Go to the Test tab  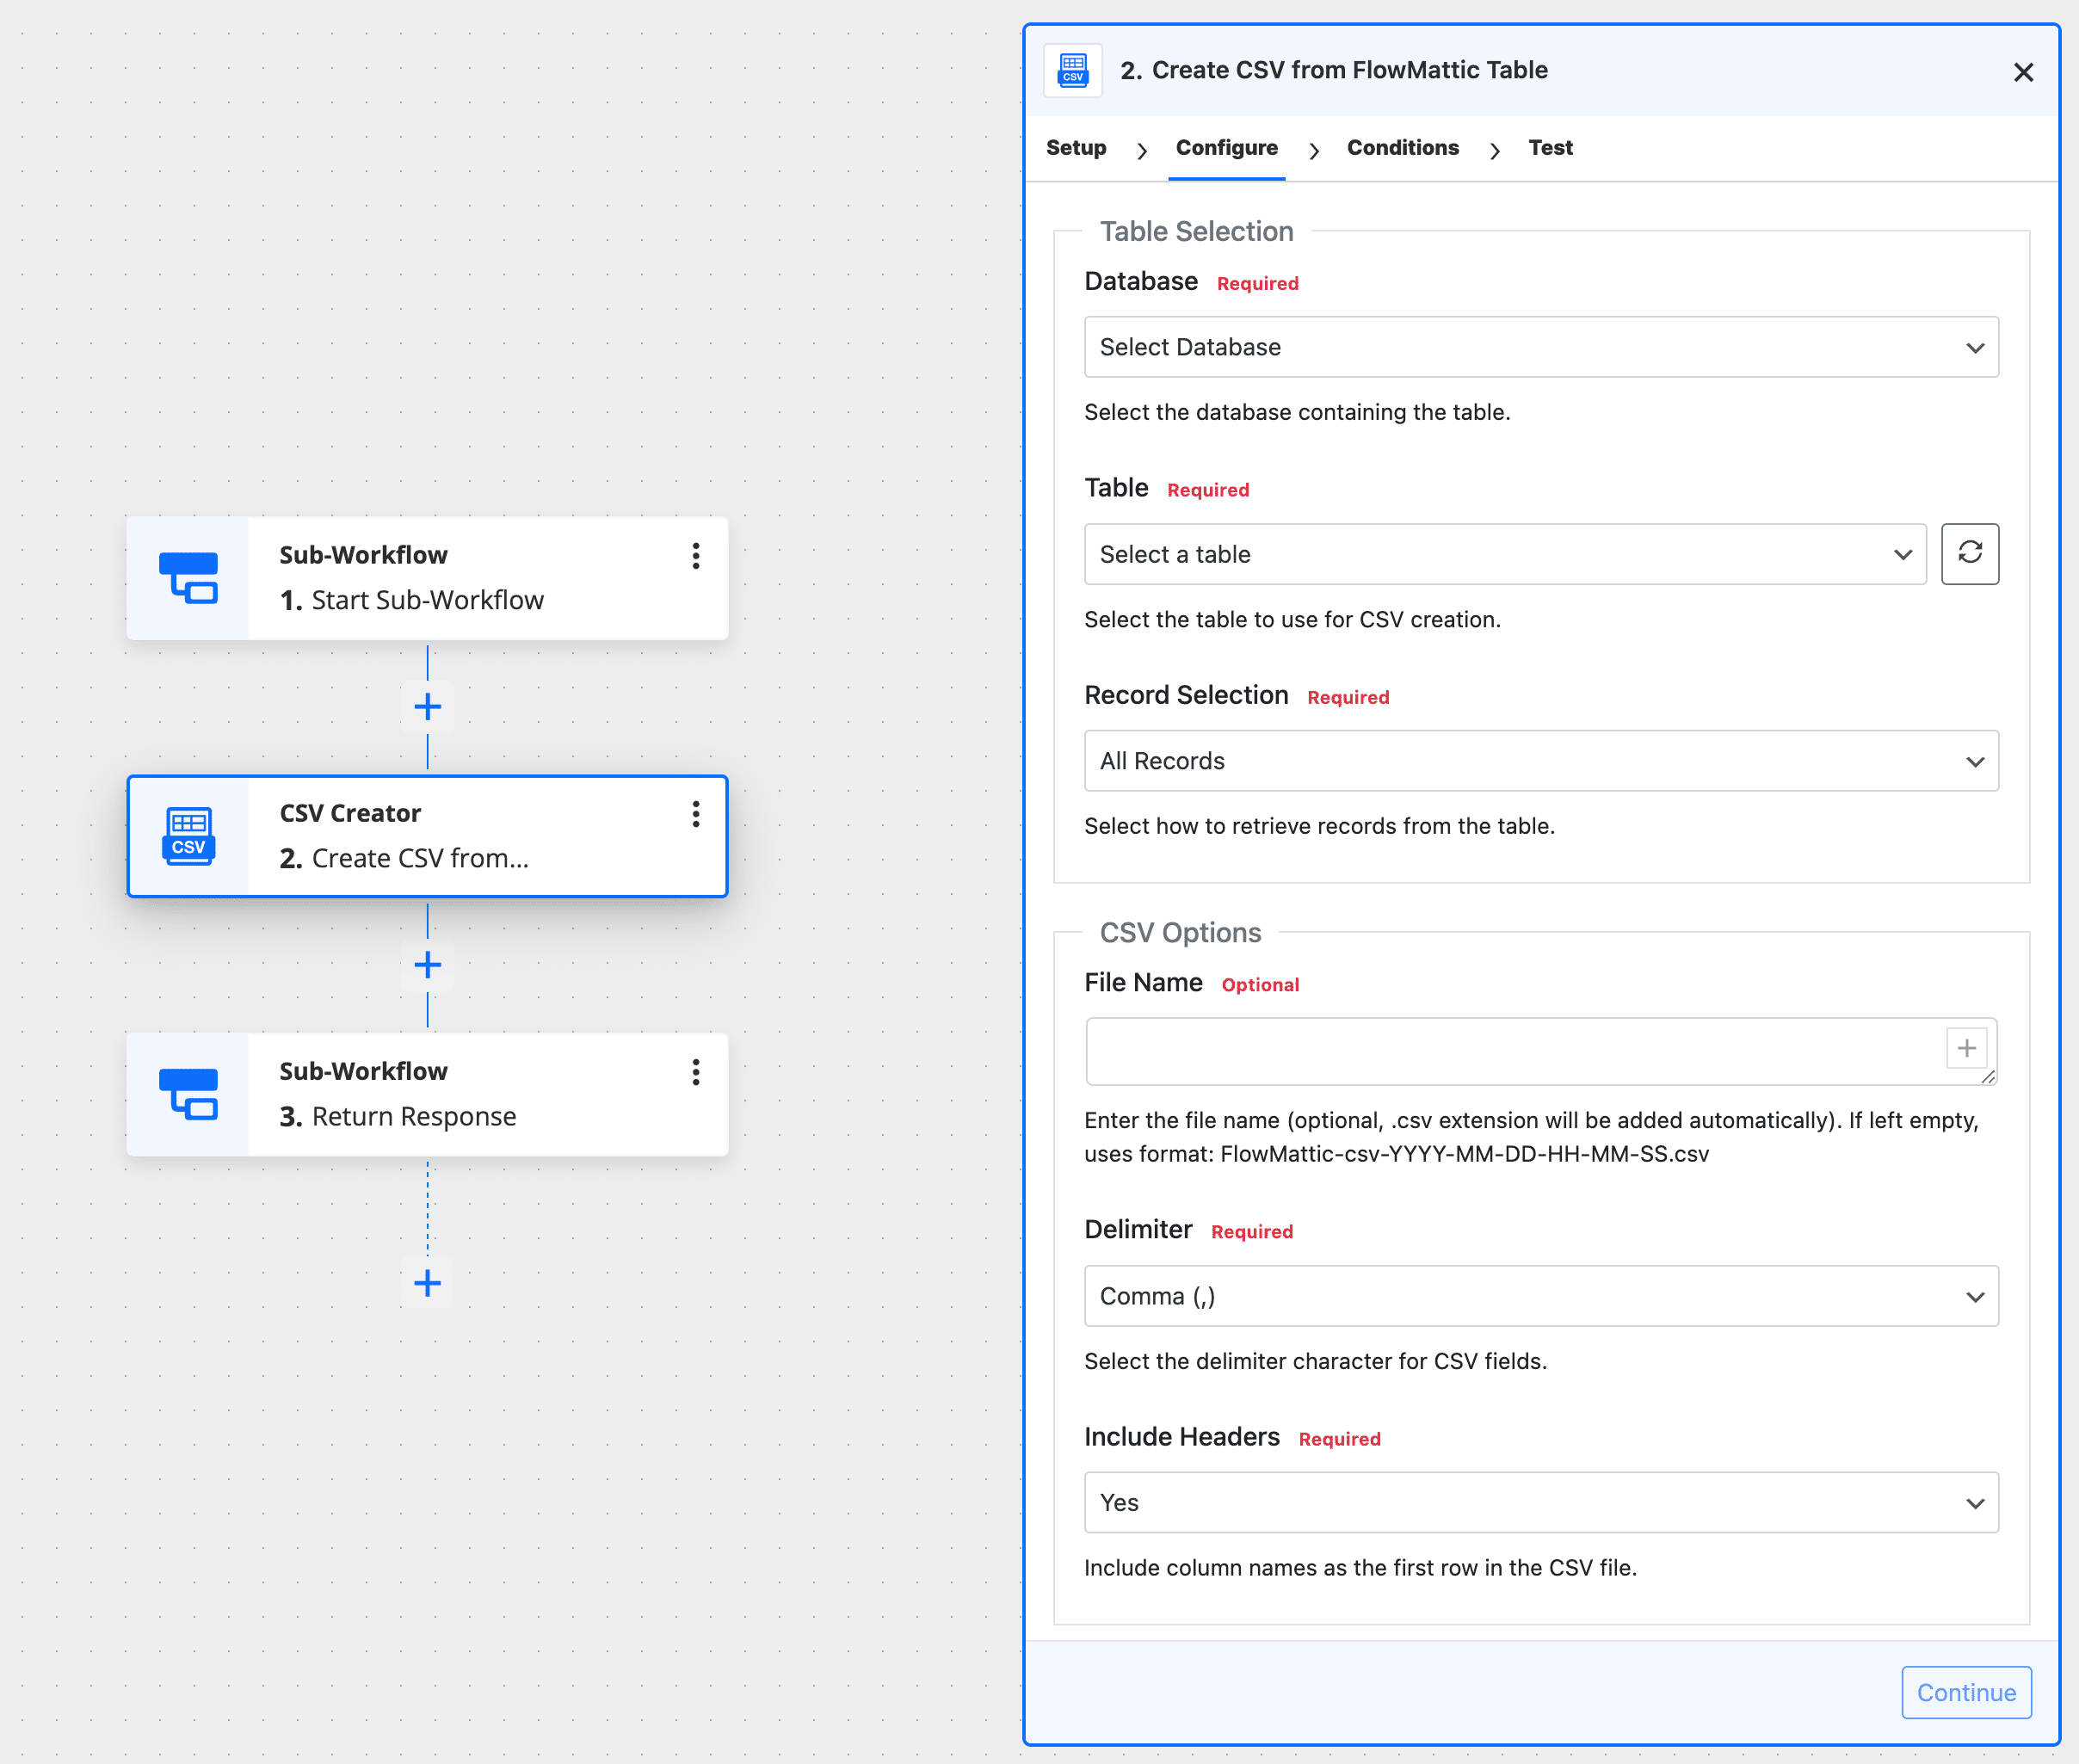tap(1549, 147)
